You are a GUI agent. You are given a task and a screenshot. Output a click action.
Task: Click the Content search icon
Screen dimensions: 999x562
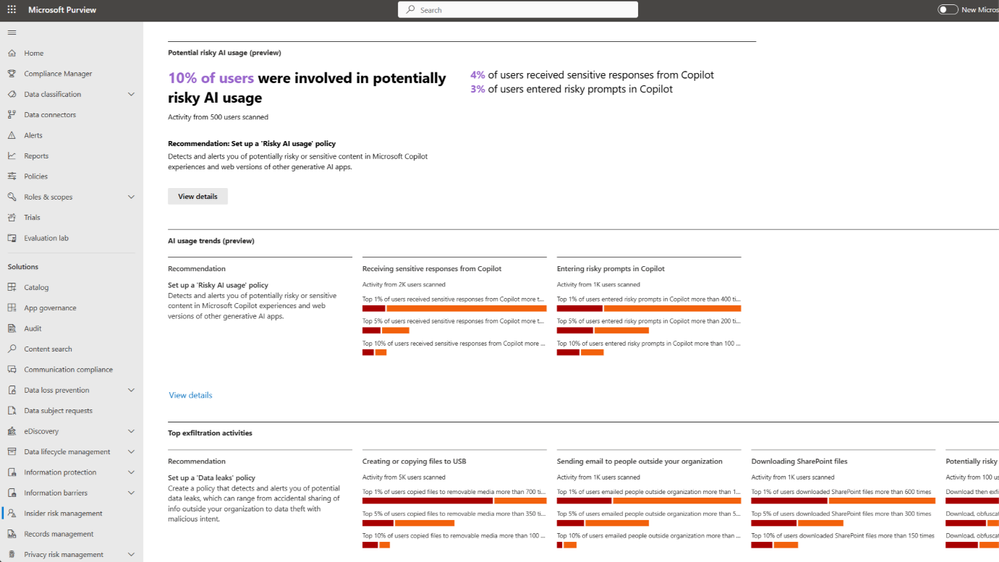(x=12, y=349)
